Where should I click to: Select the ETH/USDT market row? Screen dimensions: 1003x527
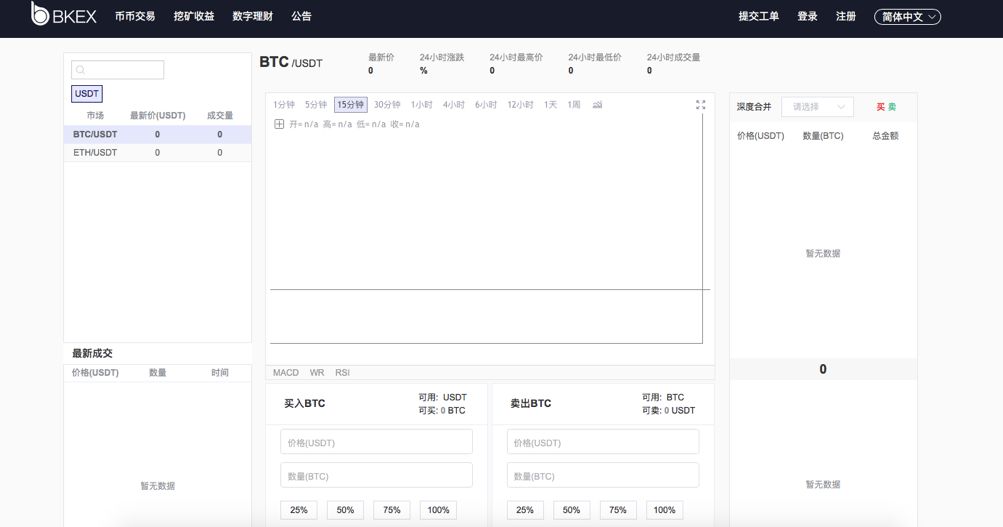click(157, 152)
